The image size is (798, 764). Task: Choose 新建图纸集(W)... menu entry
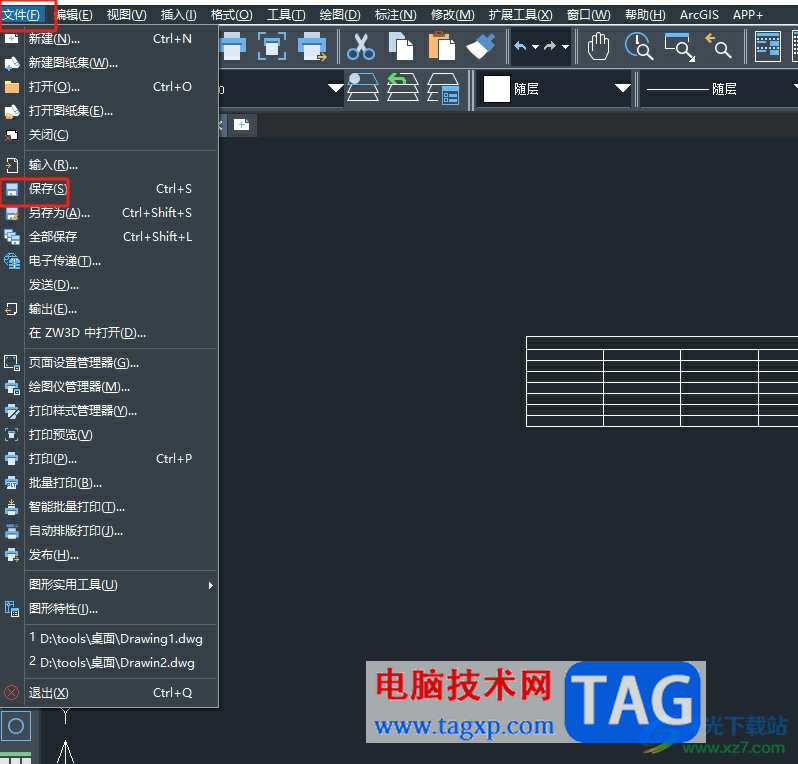110,63
